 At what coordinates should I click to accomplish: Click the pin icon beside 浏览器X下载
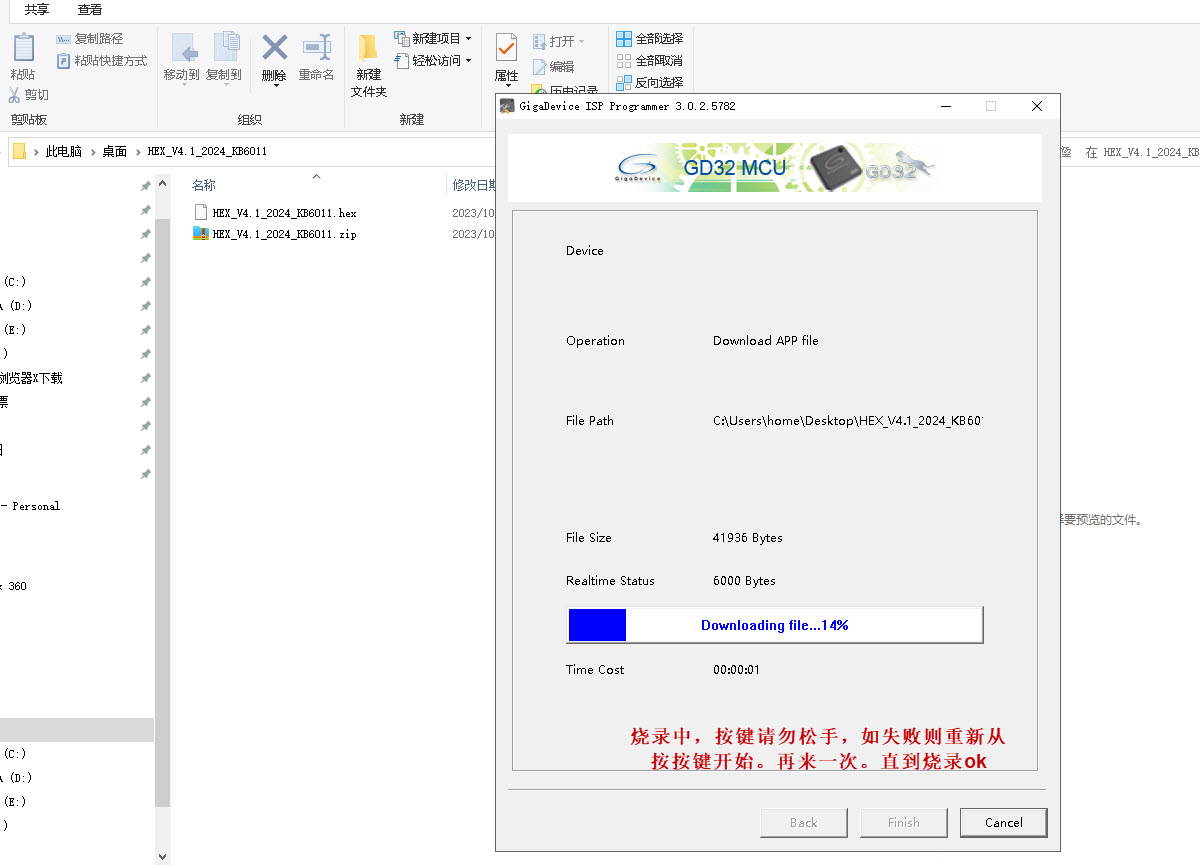pos(145,378)
